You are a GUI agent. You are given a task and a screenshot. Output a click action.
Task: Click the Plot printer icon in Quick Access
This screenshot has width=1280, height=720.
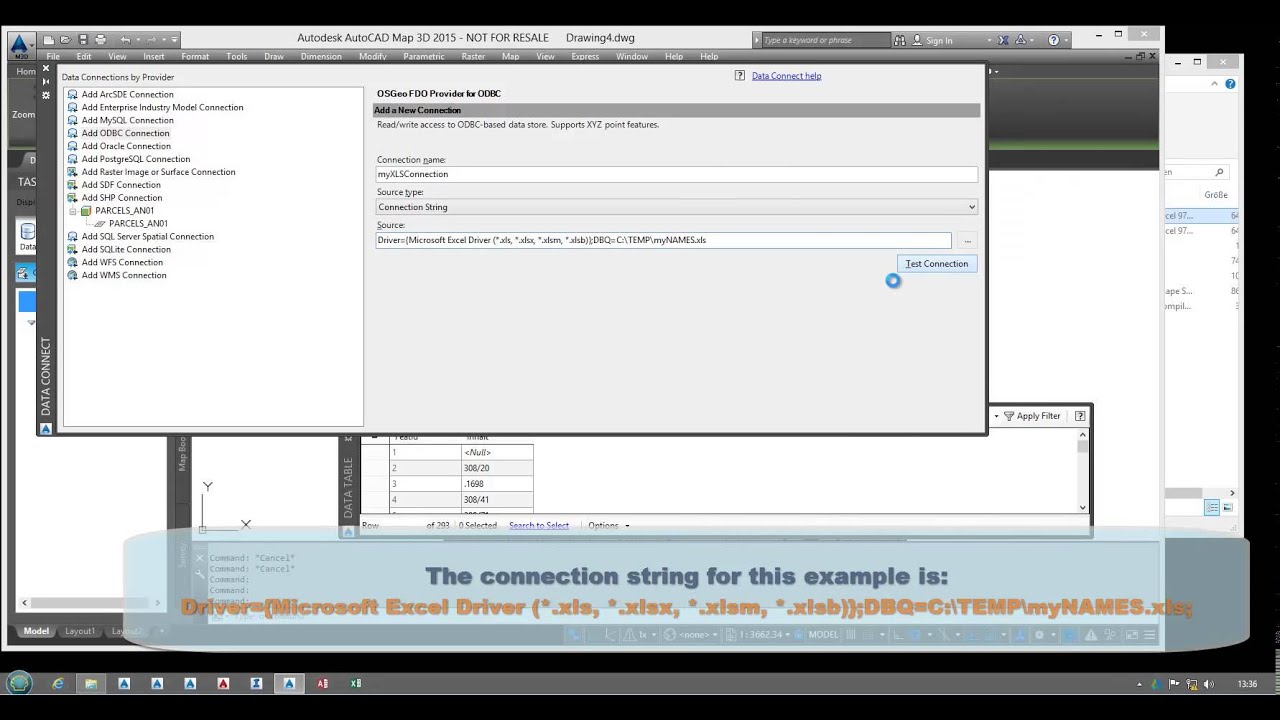click(x=100, y=40)
